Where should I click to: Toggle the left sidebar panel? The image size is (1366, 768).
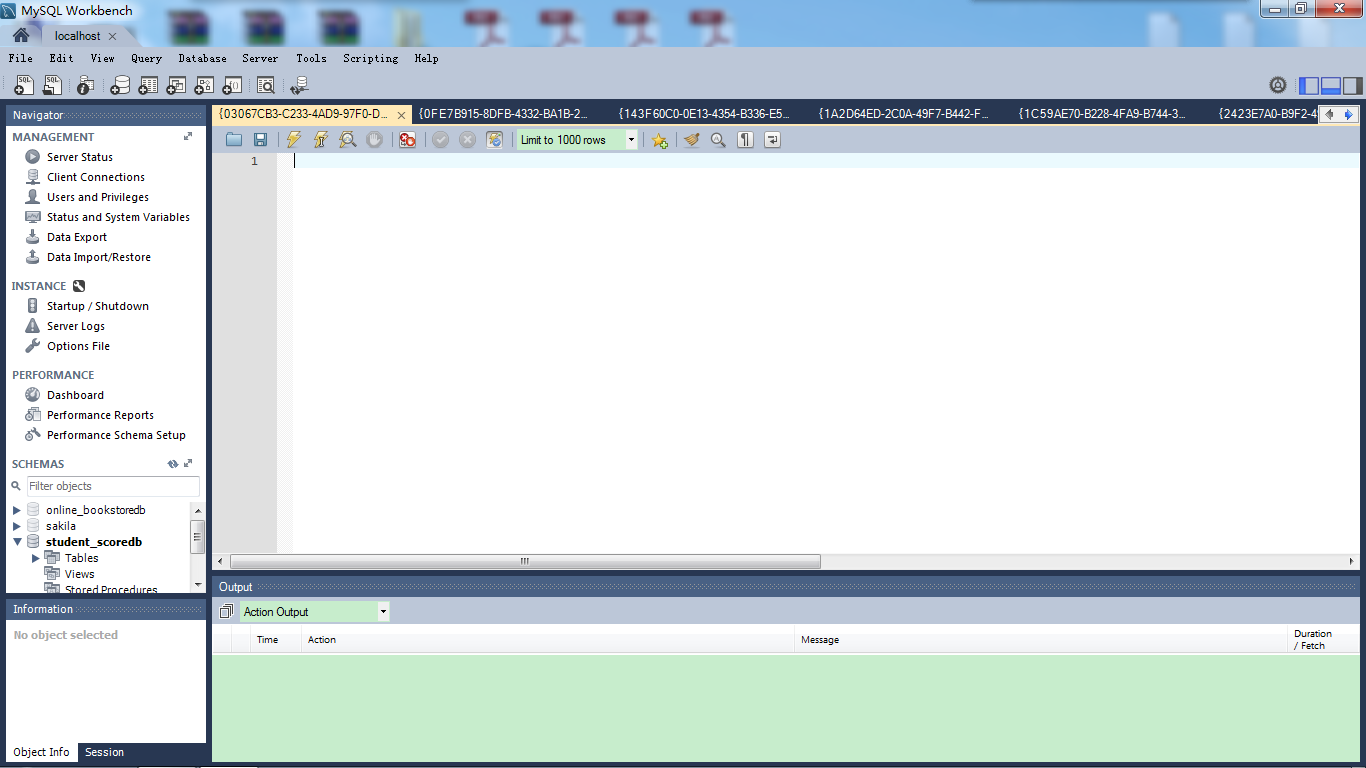tap(1308, 86)
